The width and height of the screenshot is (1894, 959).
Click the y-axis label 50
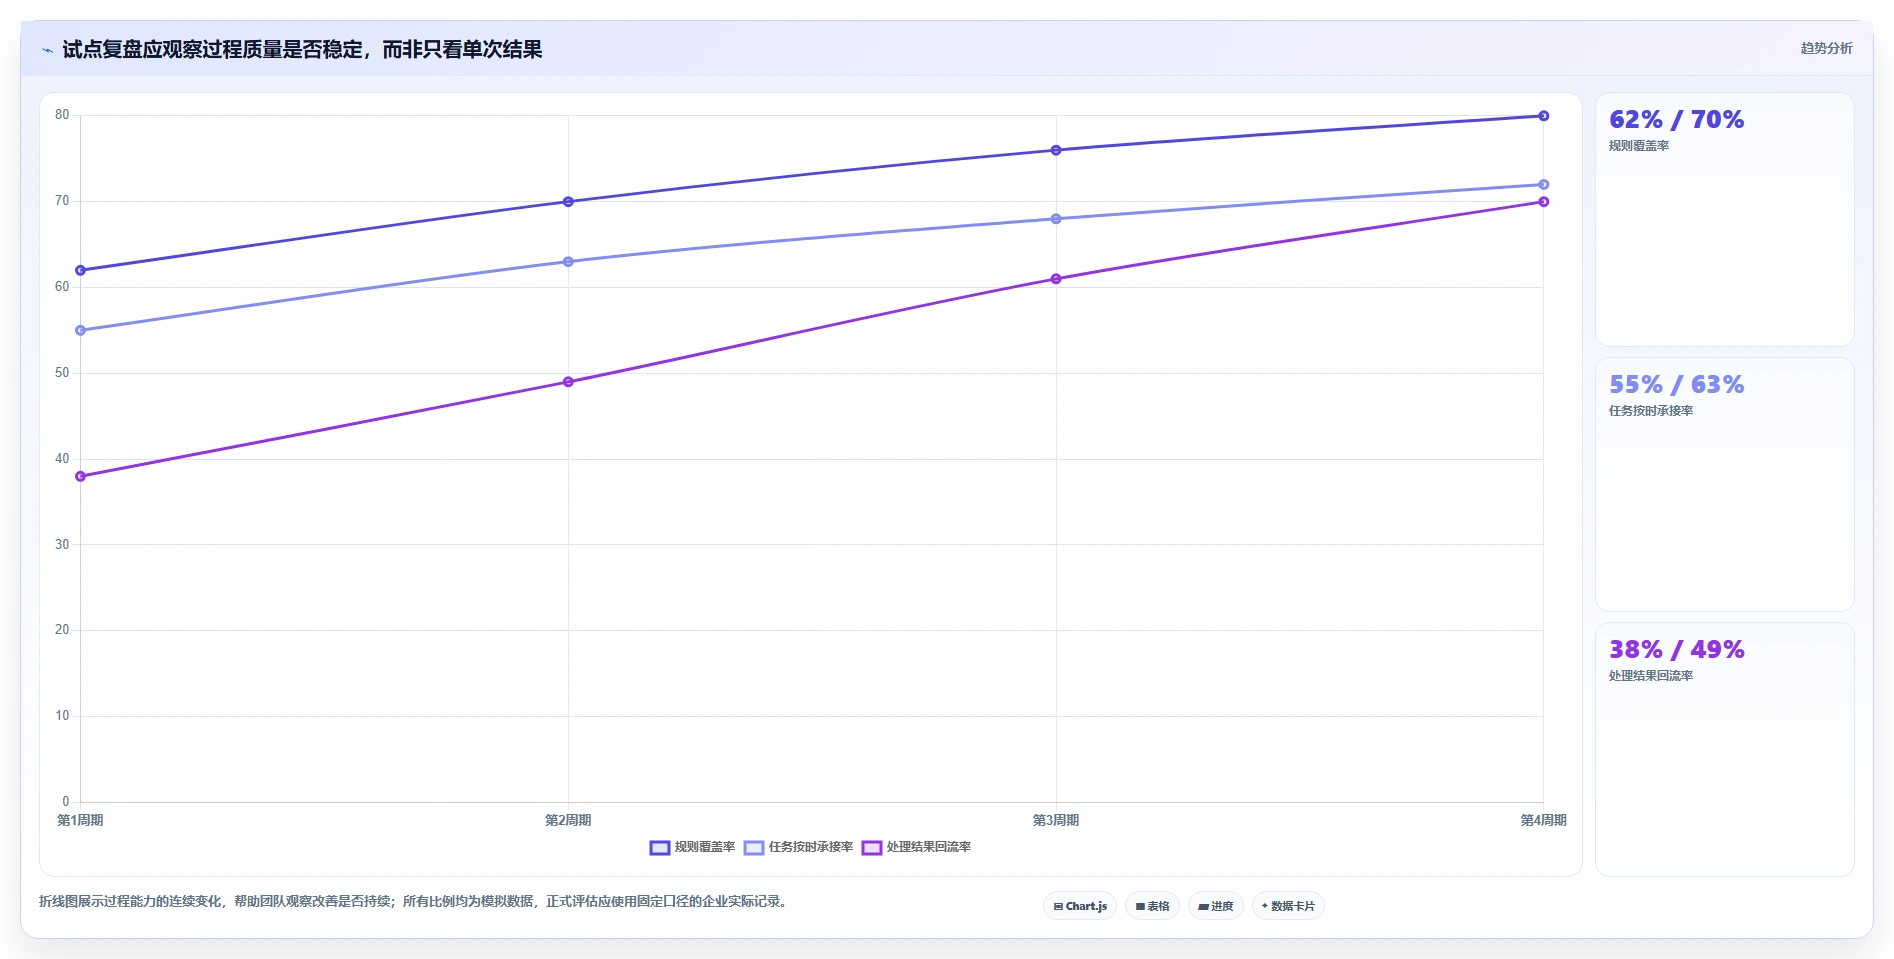tap(62, 373)
